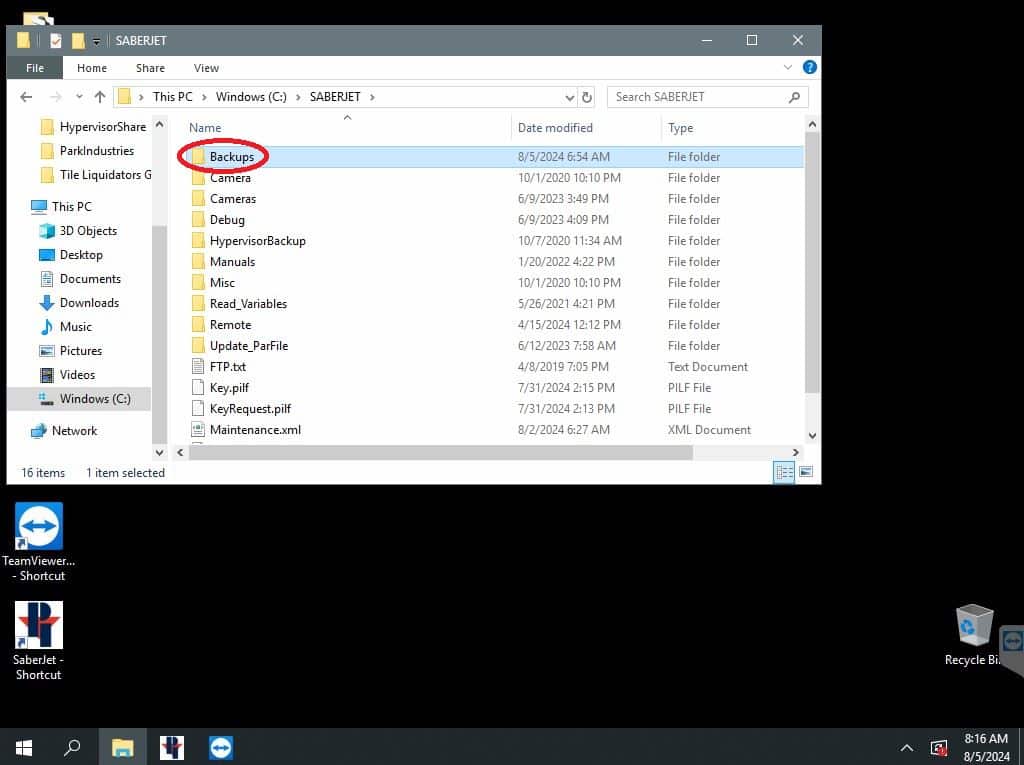Select This PC in navigation pane
The height and width of the screenshot is (765, 1024).
(62, 206)
